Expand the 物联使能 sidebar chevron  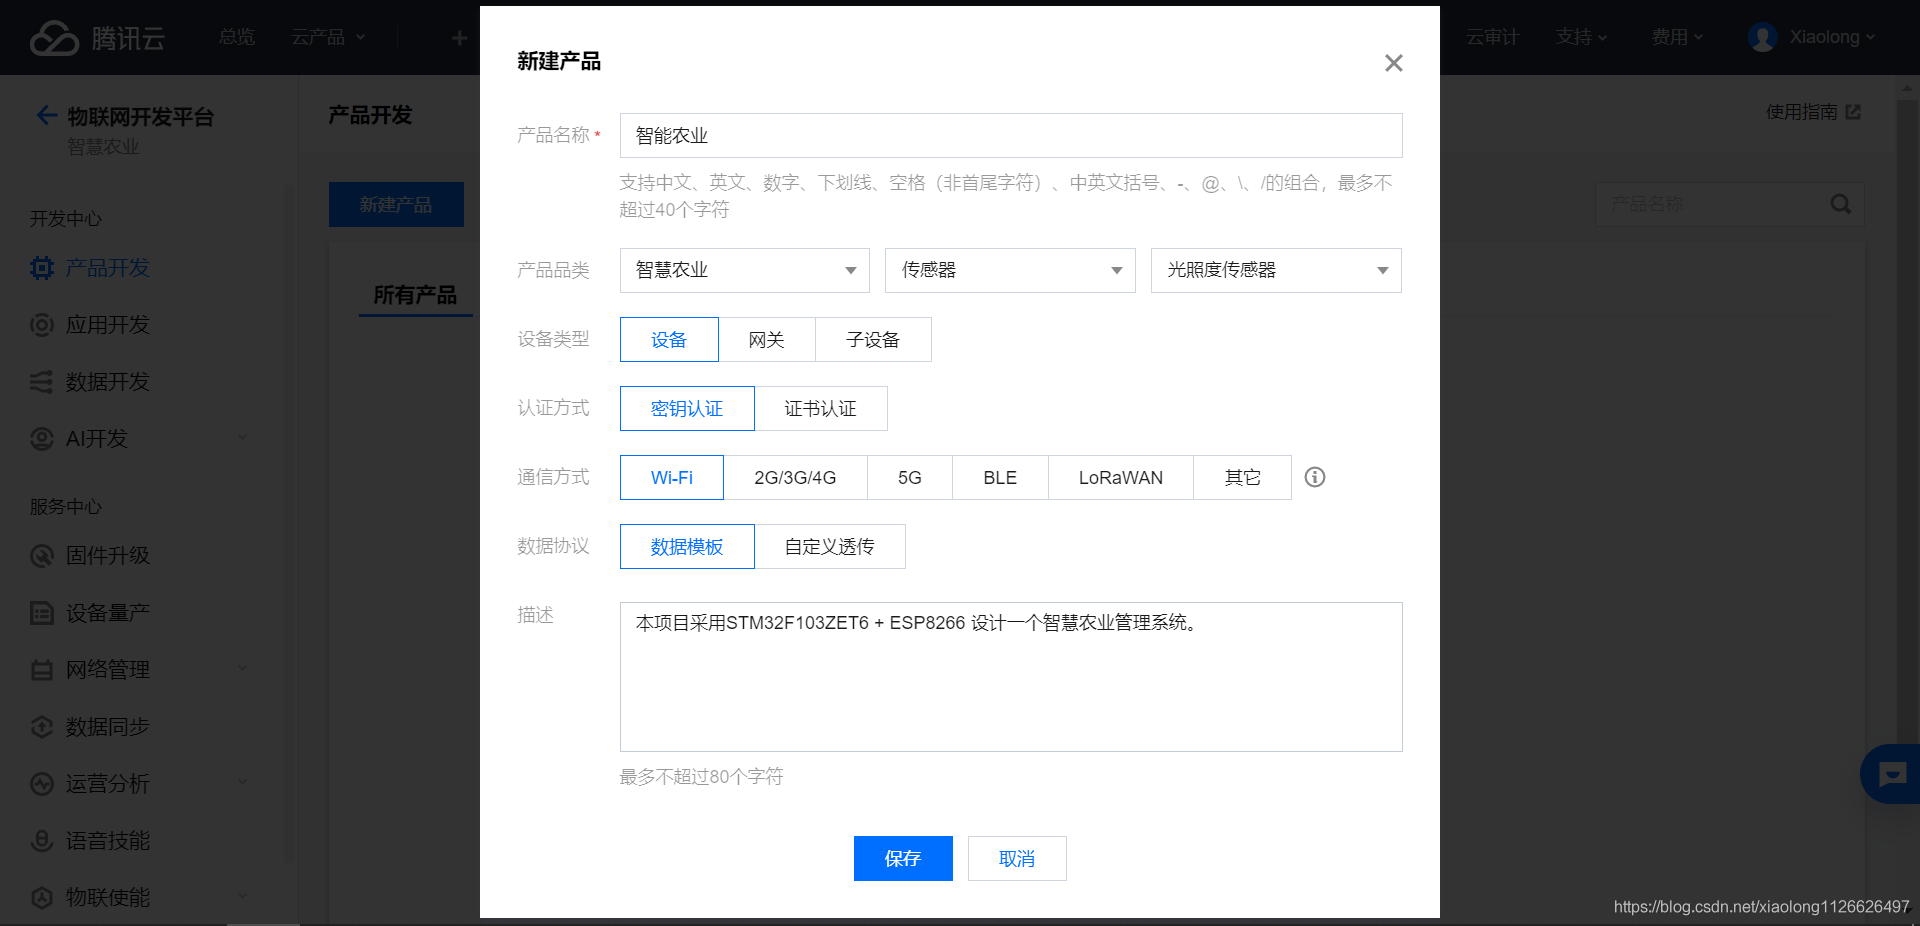pyautogui.click(x=242, y=897)
